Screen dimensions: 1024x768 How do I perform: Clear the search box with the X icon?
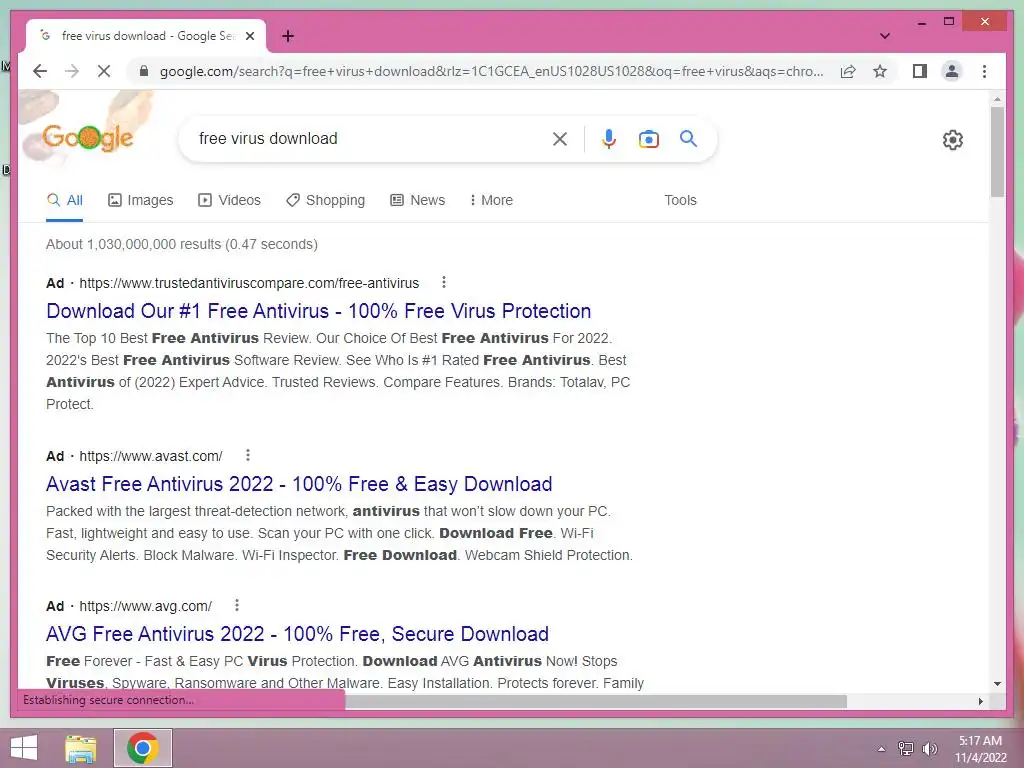pyautogui.click(x=560, y=138)
